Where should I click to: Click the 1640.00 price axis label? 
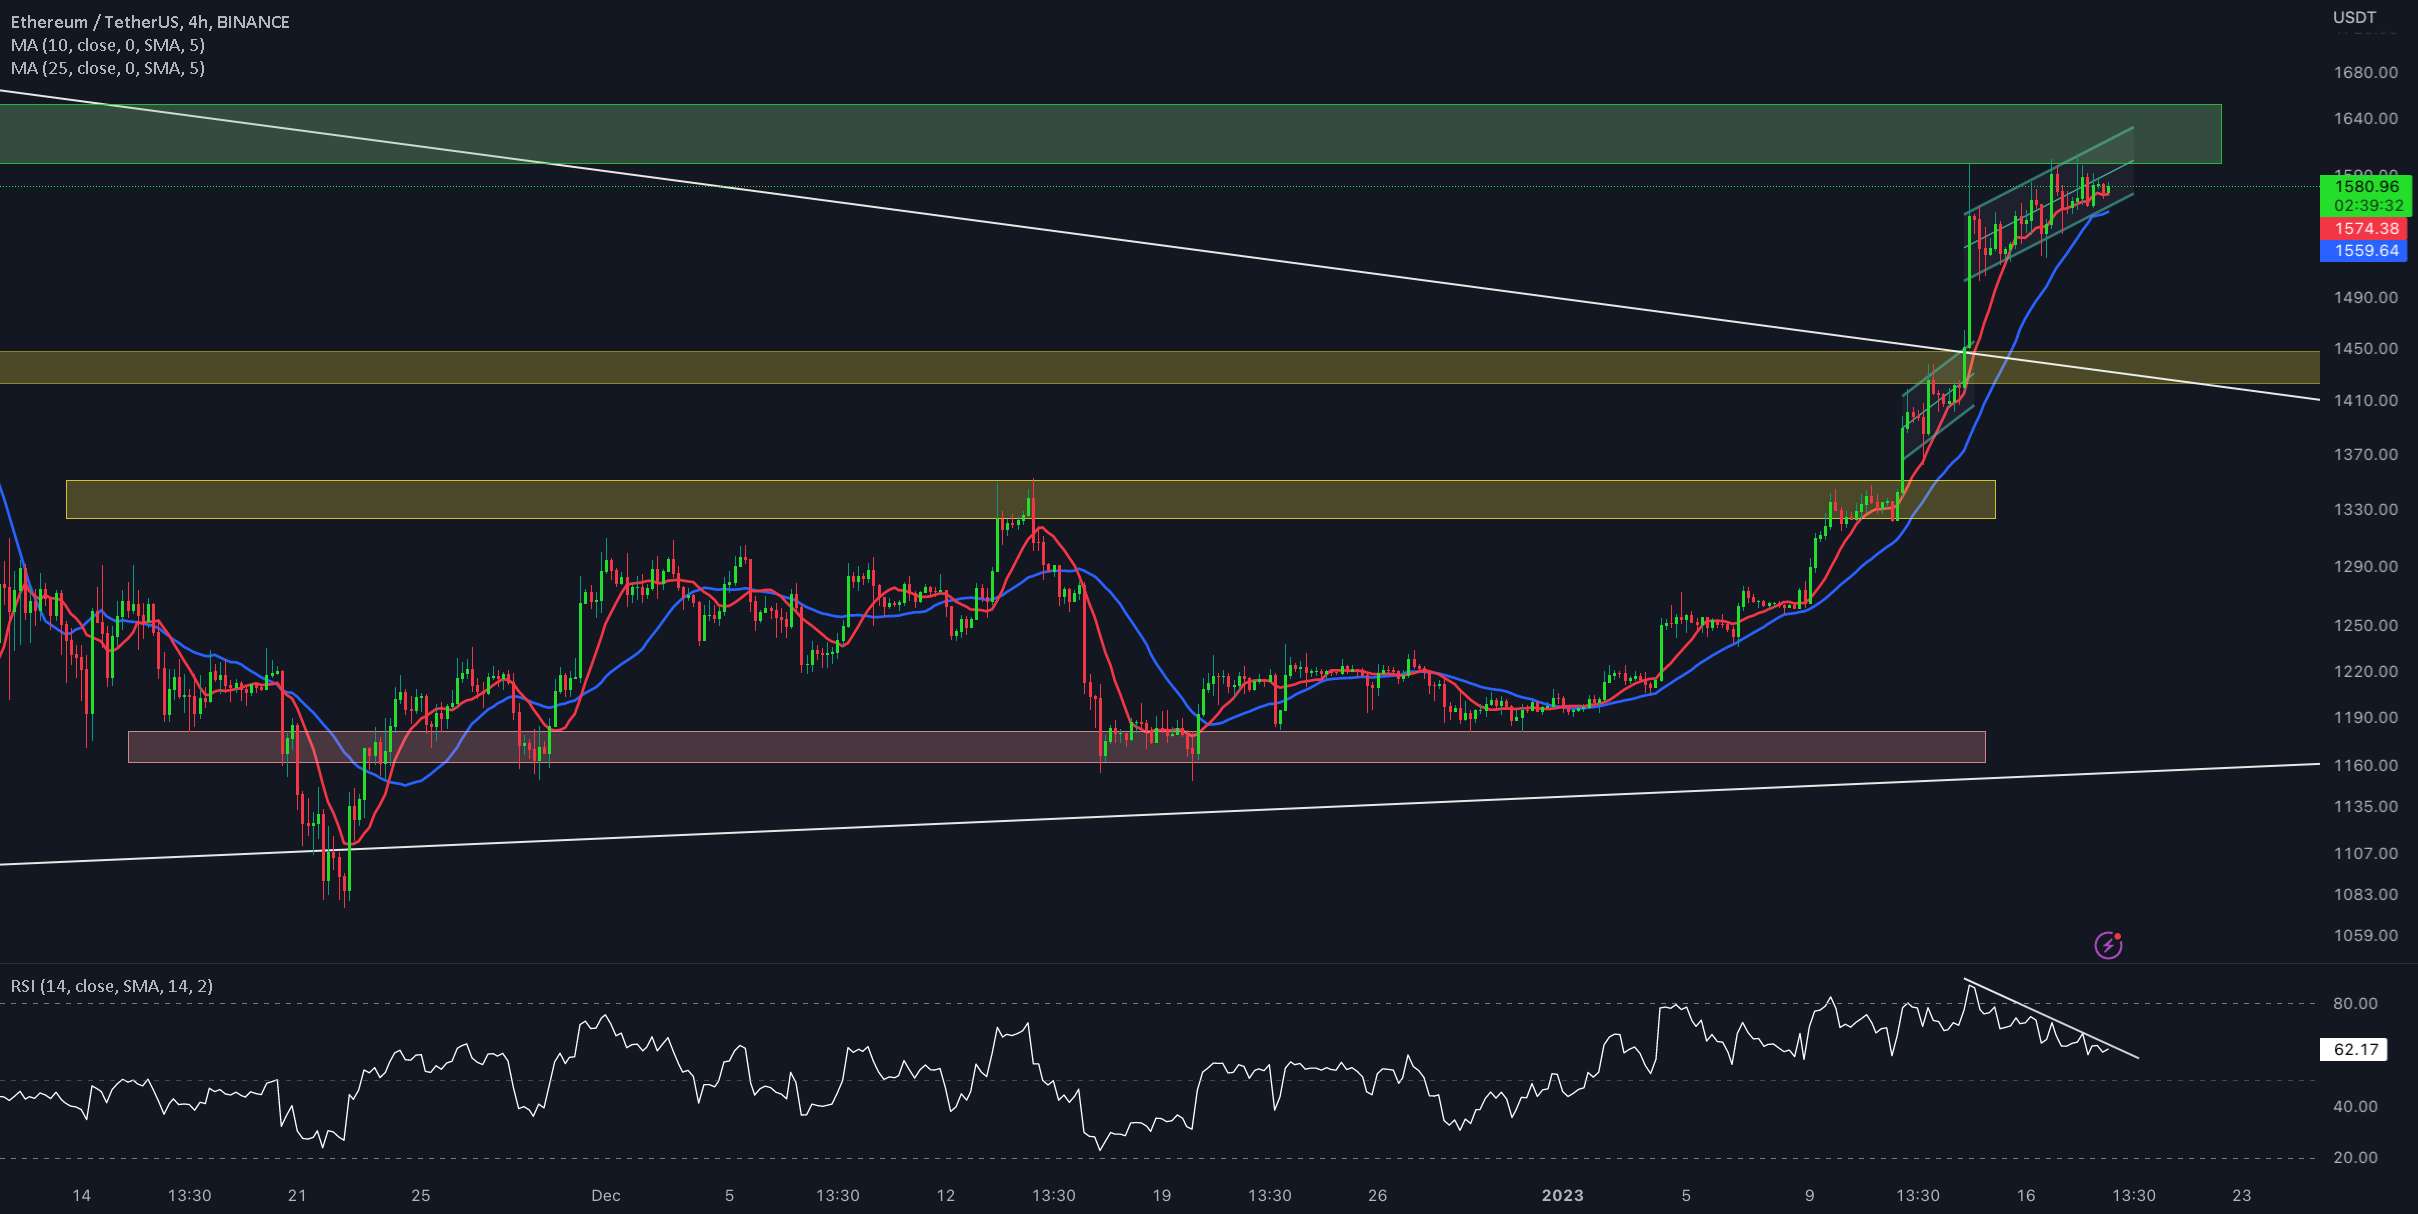[x=2365, y=118]
